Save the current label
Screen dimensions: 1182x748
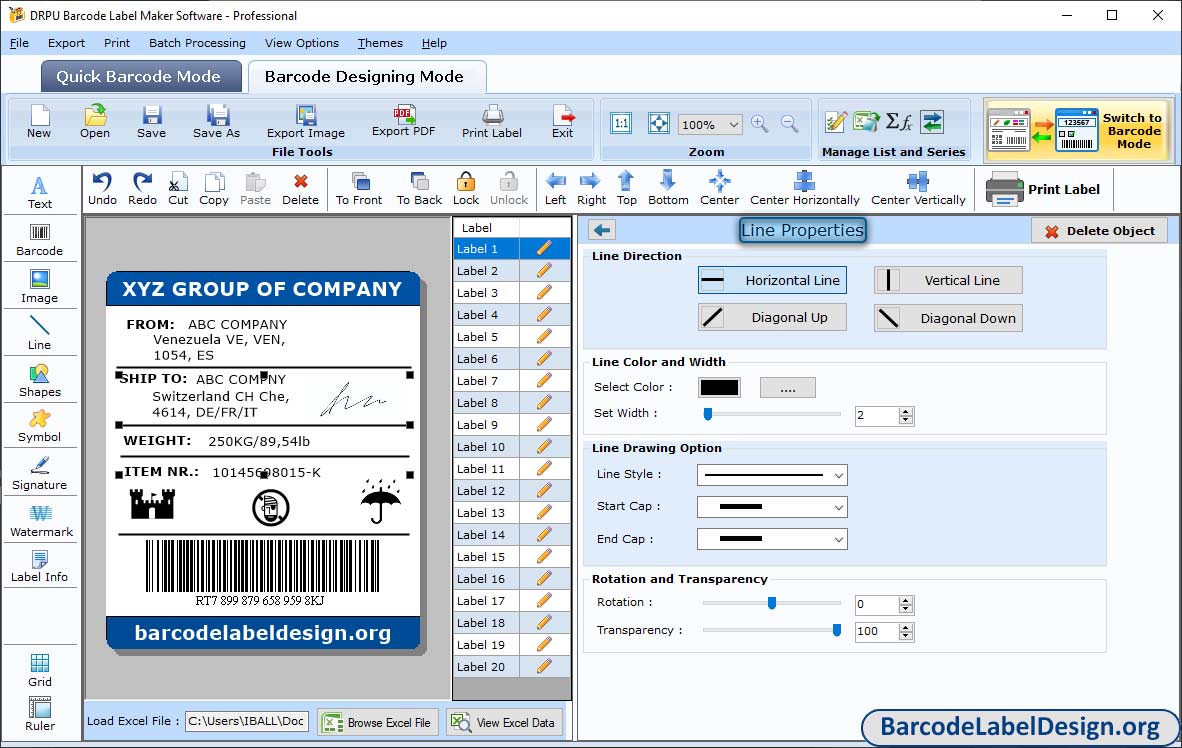tap(152, 122)
